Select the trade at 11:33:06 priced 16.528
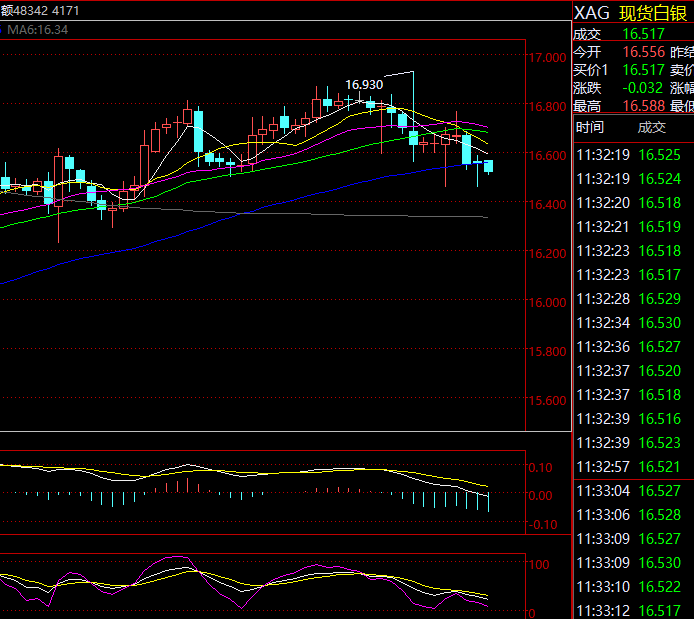Screen dimensions: 694x619 pos(634,515)
